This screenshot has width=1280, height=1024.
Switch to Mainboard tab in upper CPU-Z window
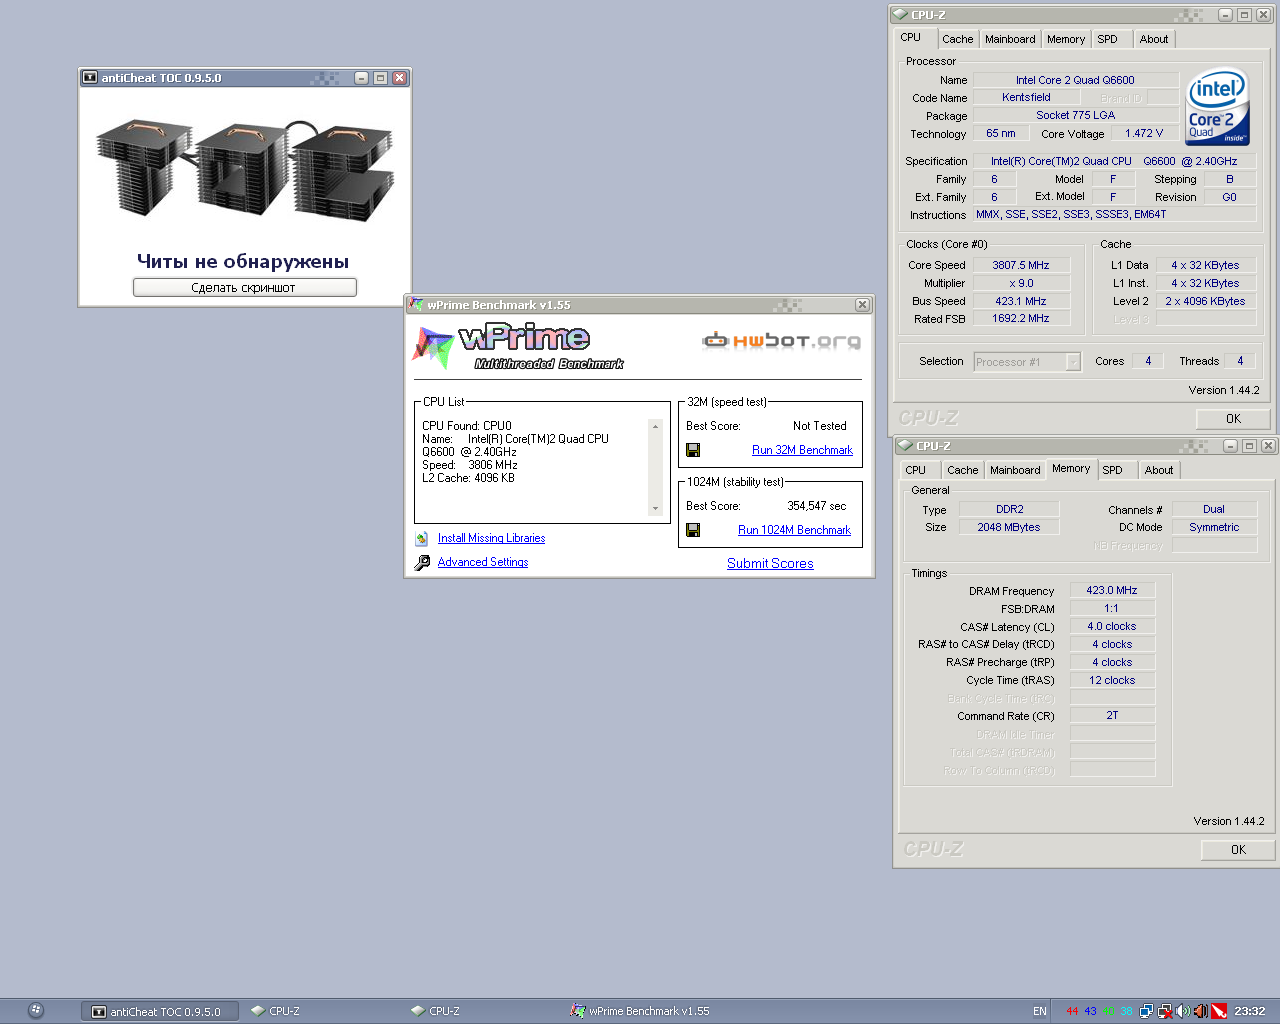[x=1010, y=39]
